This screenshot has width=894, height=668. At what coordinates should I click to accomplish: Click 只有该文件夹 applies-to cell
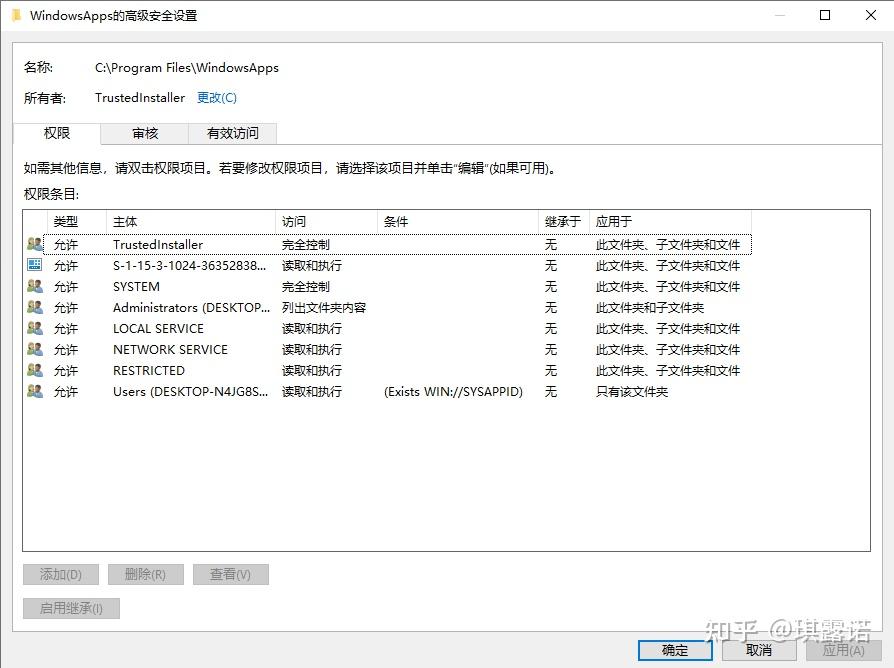point(632,392)
